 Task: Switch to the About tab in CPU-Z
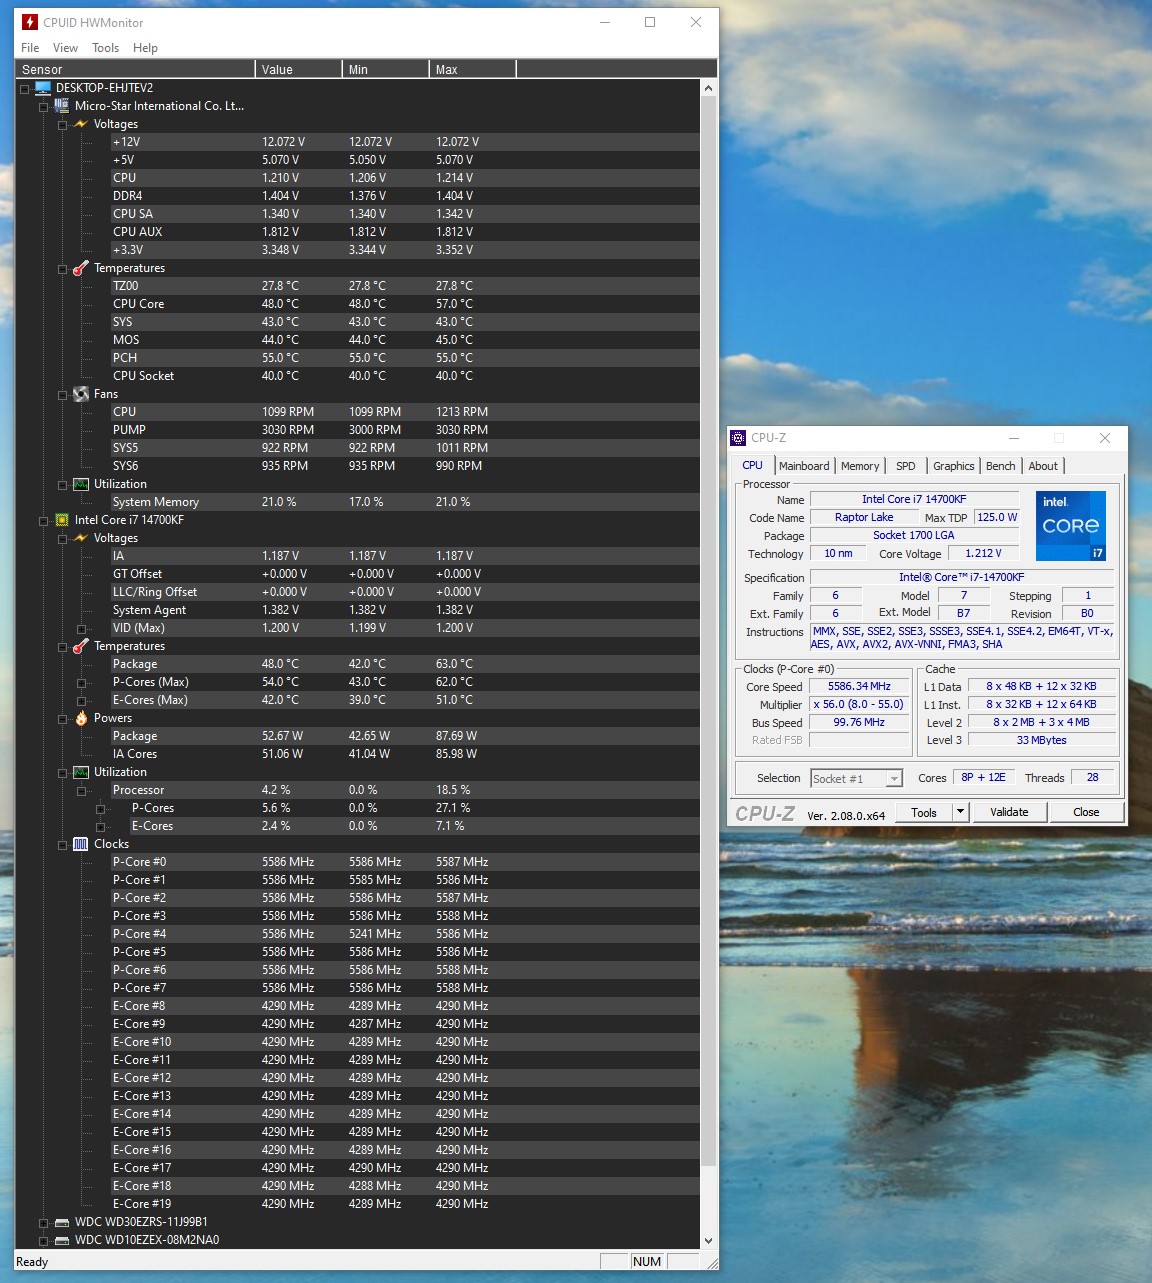(1043, 466)
